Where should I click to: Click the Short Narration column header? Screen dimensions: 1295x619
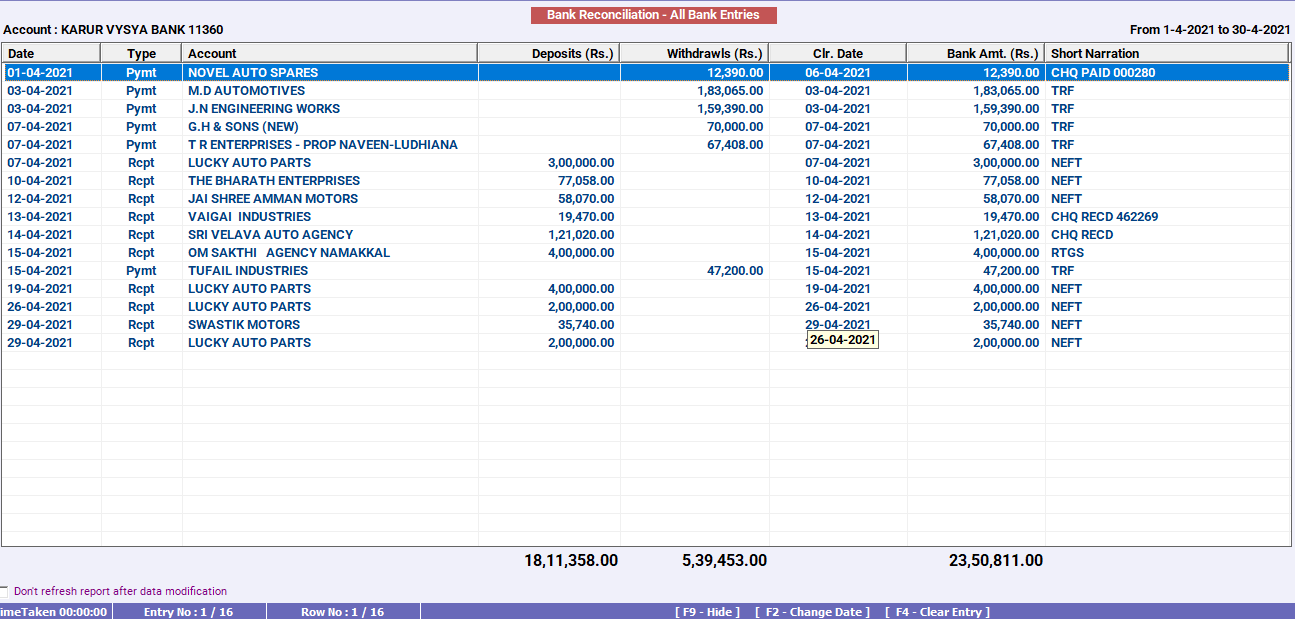[1100, 52]
